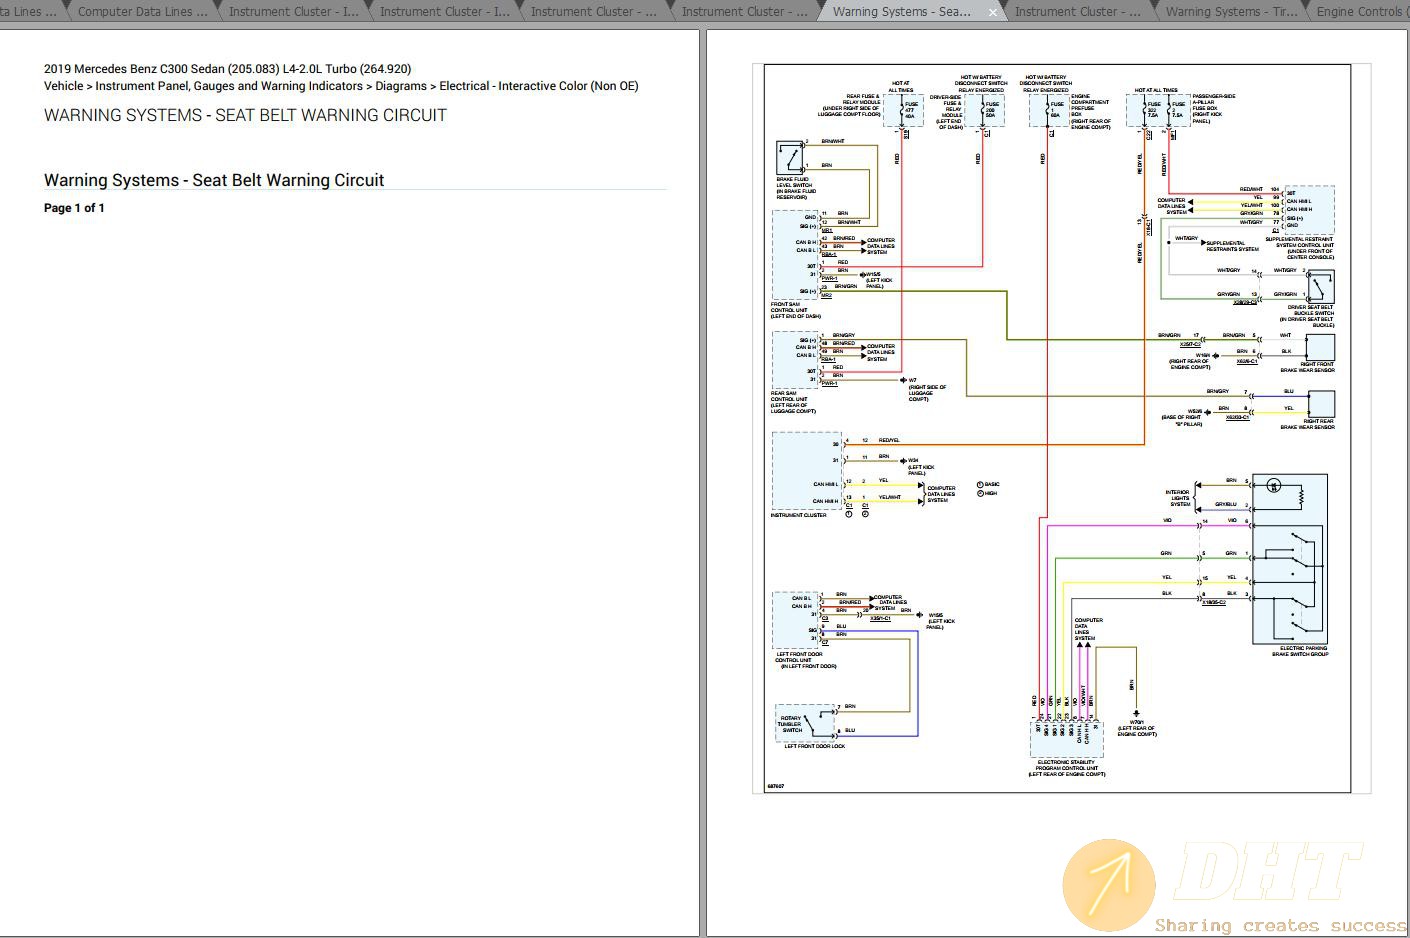The height and width of the screenshot is (938, 1410).
Task: Close the Warning Systems - Sea... tab
Action: click(x=992, y=12)
